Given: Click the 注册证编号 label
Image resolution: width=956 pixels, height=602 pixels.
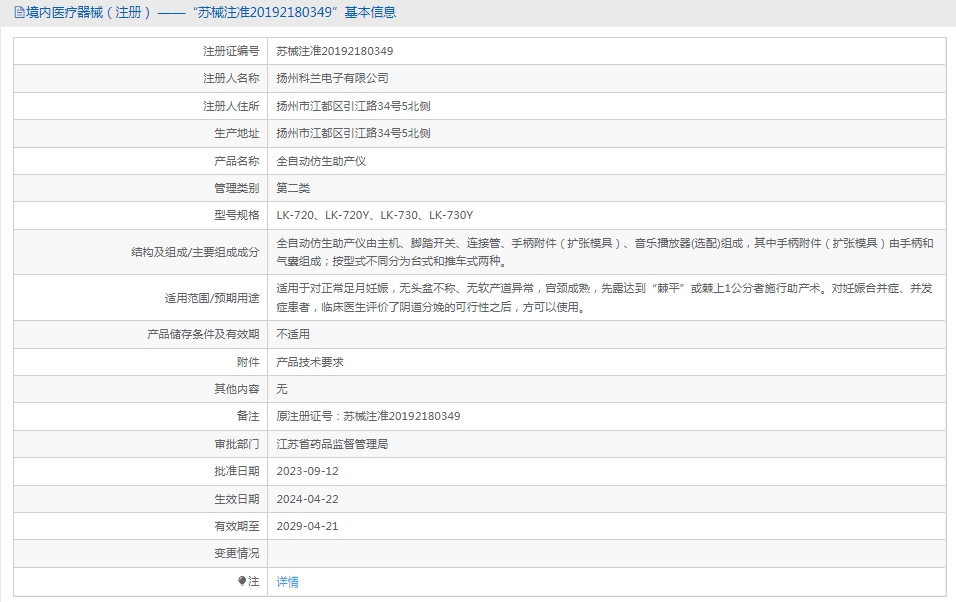Looking at the screenshot, I should [231, 51].
